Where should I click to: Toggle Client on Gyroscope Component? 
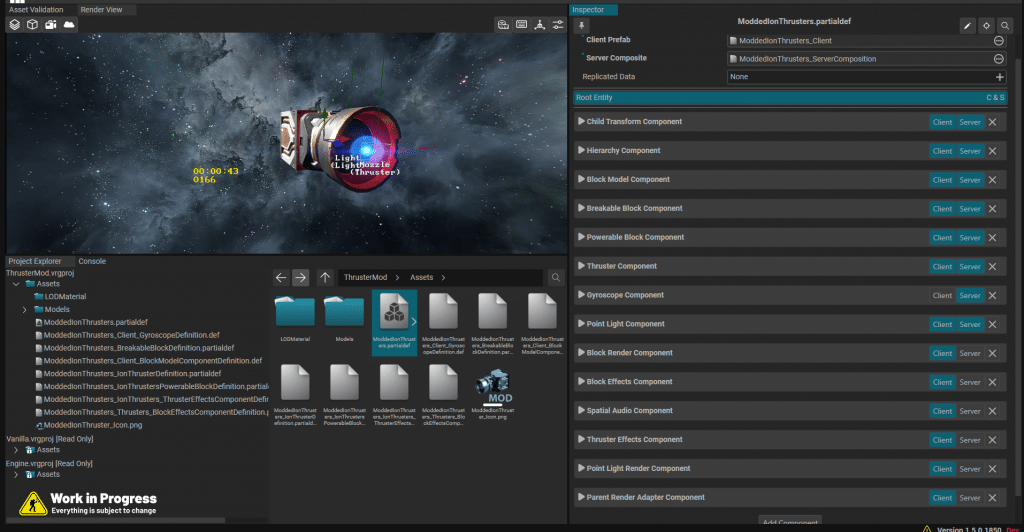coord(942,296)
